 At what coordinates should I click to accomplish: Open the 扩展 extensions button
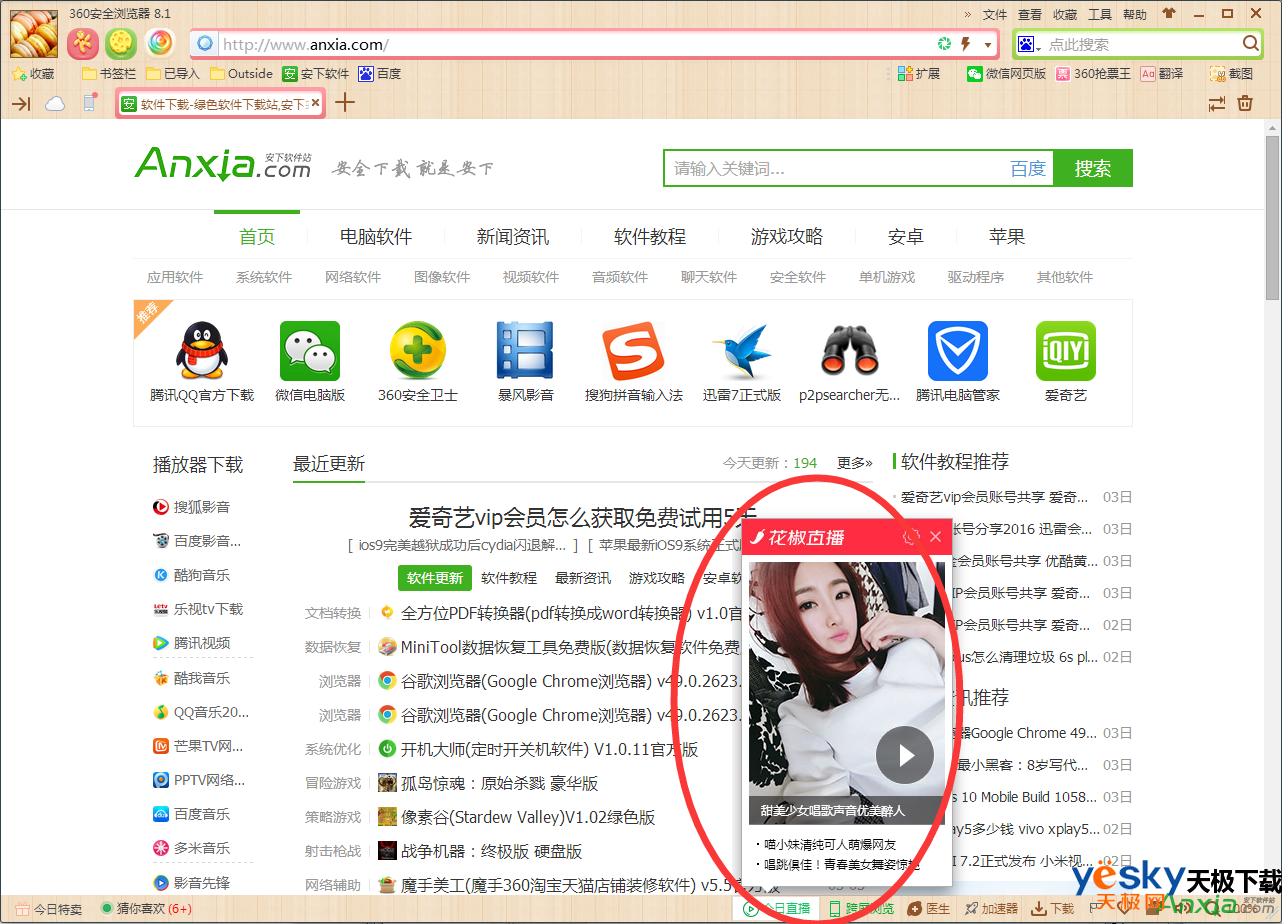click(919, 73)
